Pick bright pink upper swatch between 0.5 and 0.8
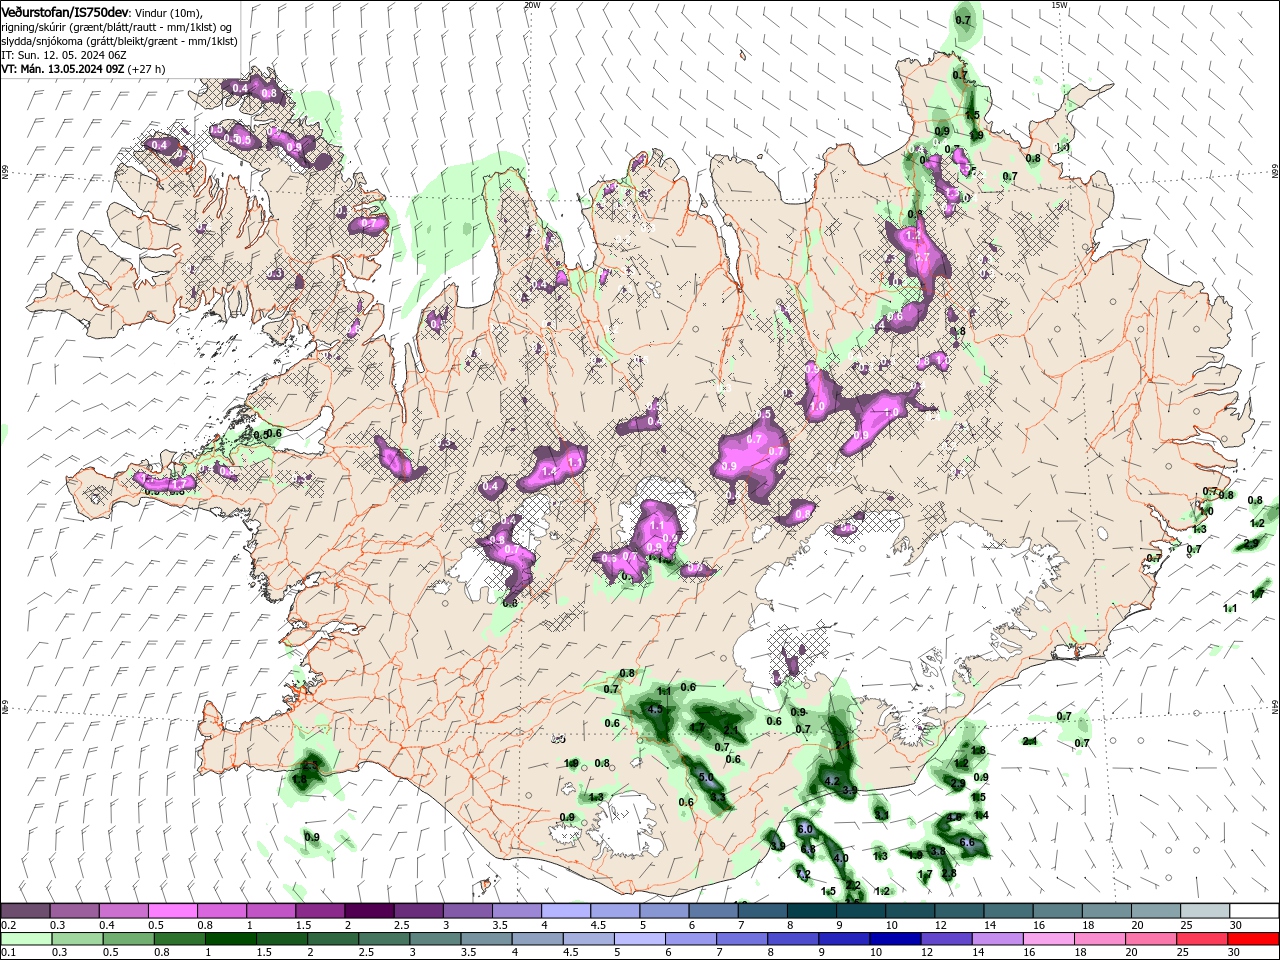 [172, 911]
